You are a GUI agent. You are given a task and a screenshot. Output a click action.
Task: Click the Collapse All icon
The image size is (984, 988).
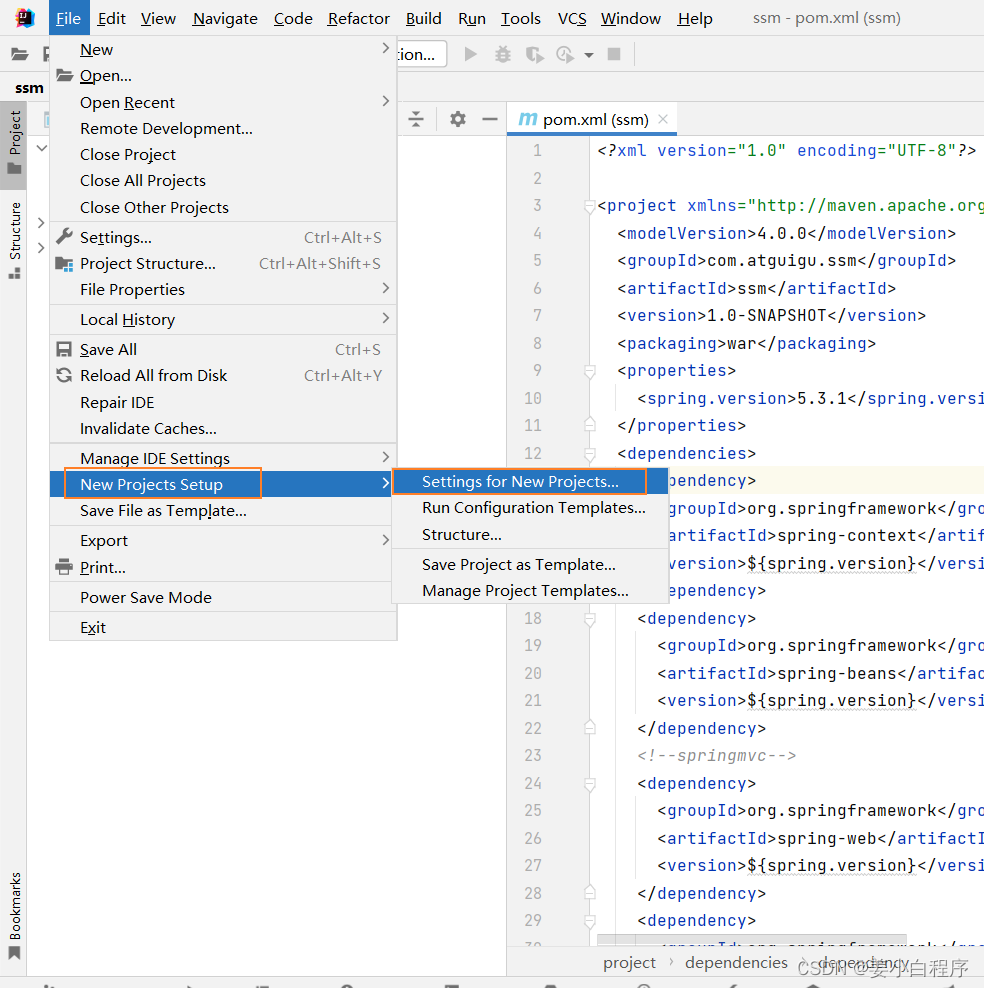pyautogui.click(x=416, y=119)
